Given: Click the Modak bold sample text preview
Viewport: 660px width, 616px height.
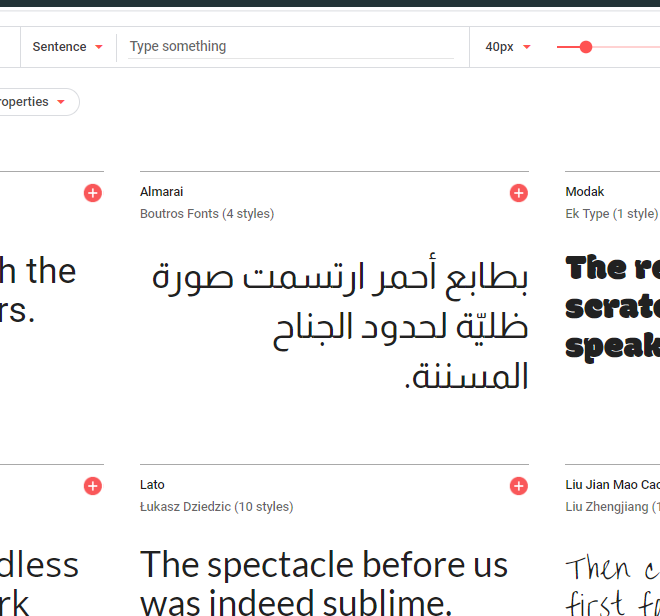Looking at the screenshot, I should point(612,307).
